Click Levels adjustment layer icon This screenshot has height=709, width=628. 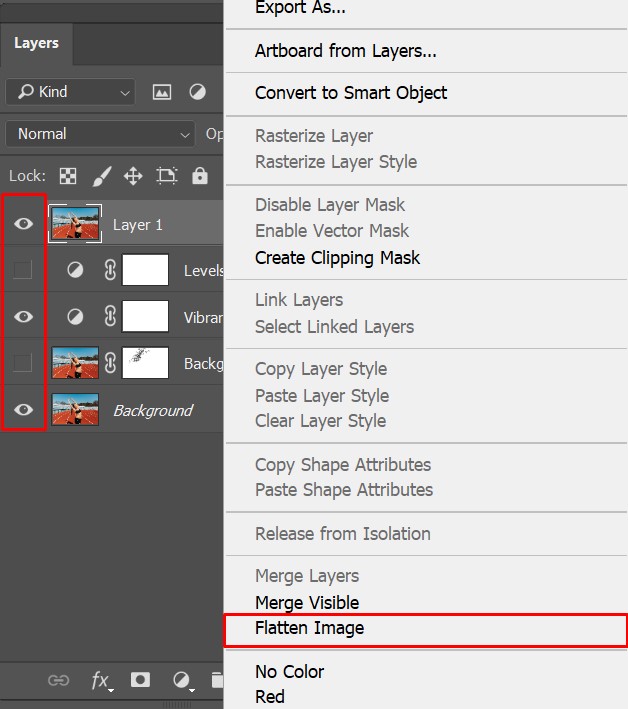pyautogui.click(x=75, y=270)
